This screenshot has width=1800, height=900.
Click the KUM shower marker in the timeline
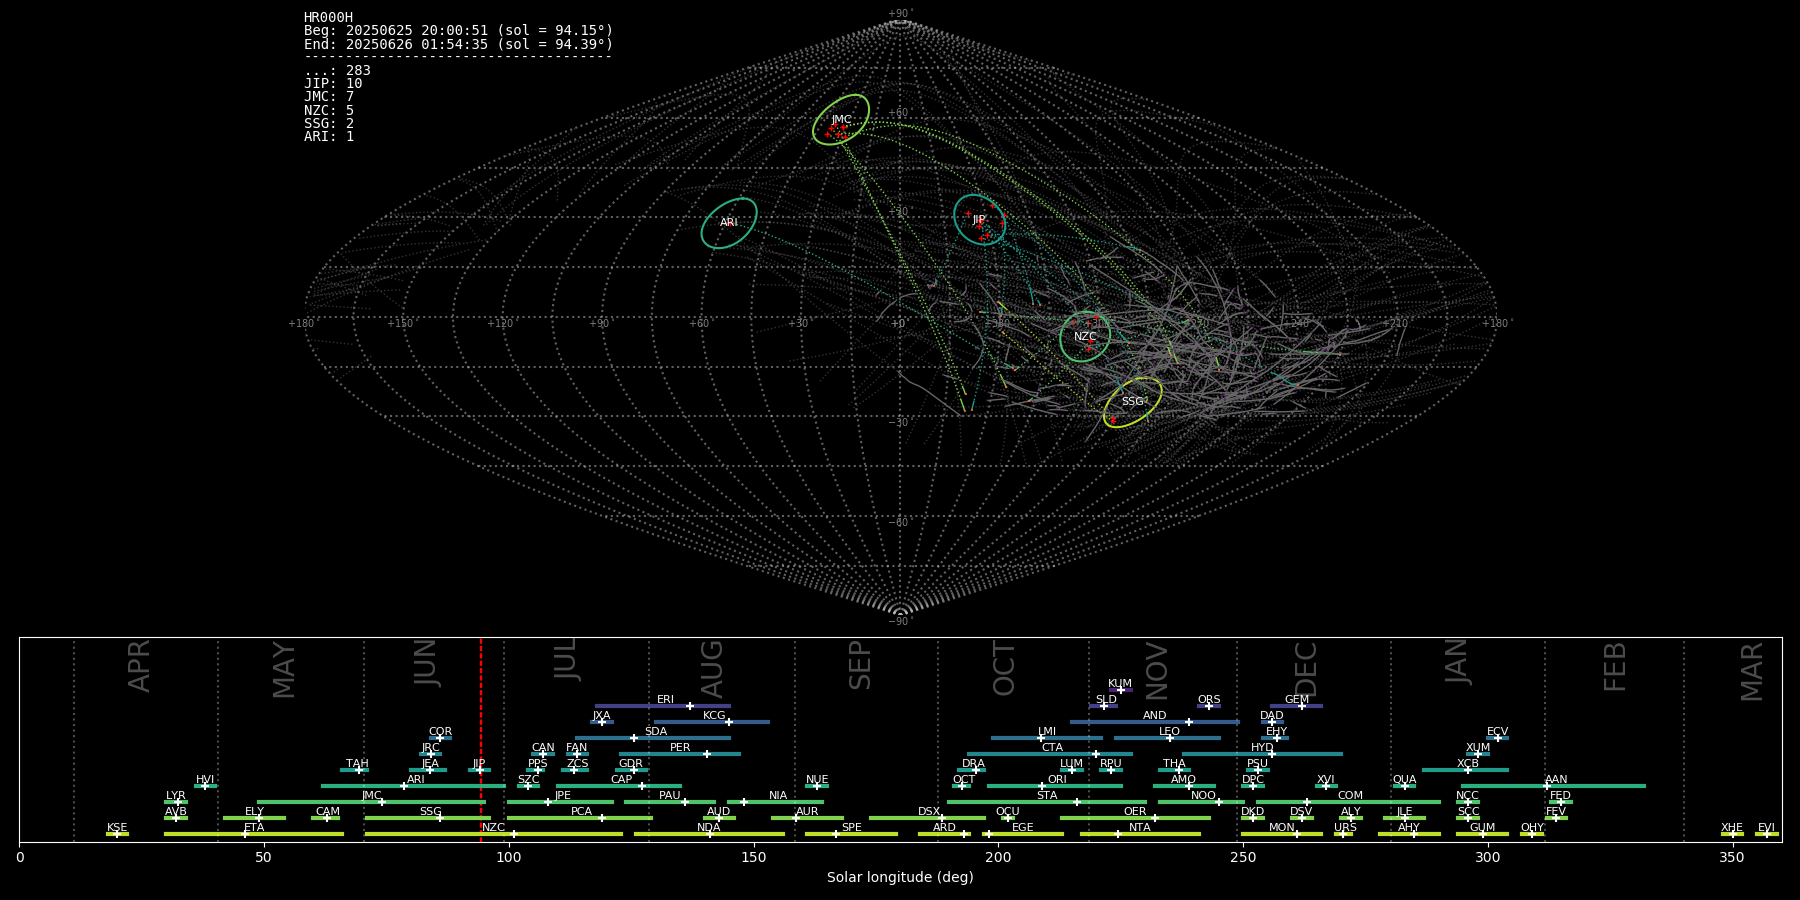pyautogui.click(x=1120, y=690)
